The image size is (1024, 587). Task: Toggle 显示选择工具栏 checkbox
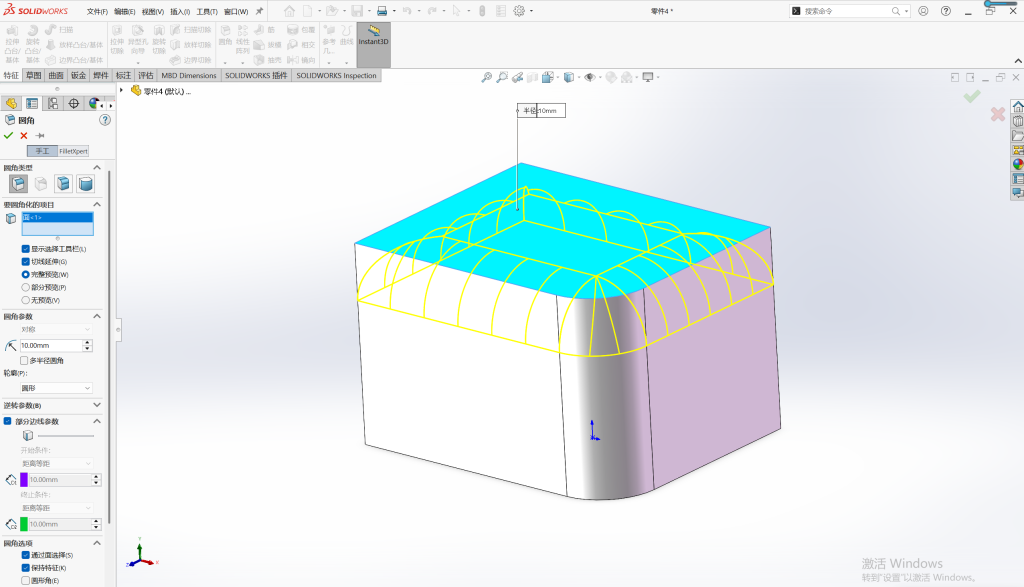coord(25,249)
